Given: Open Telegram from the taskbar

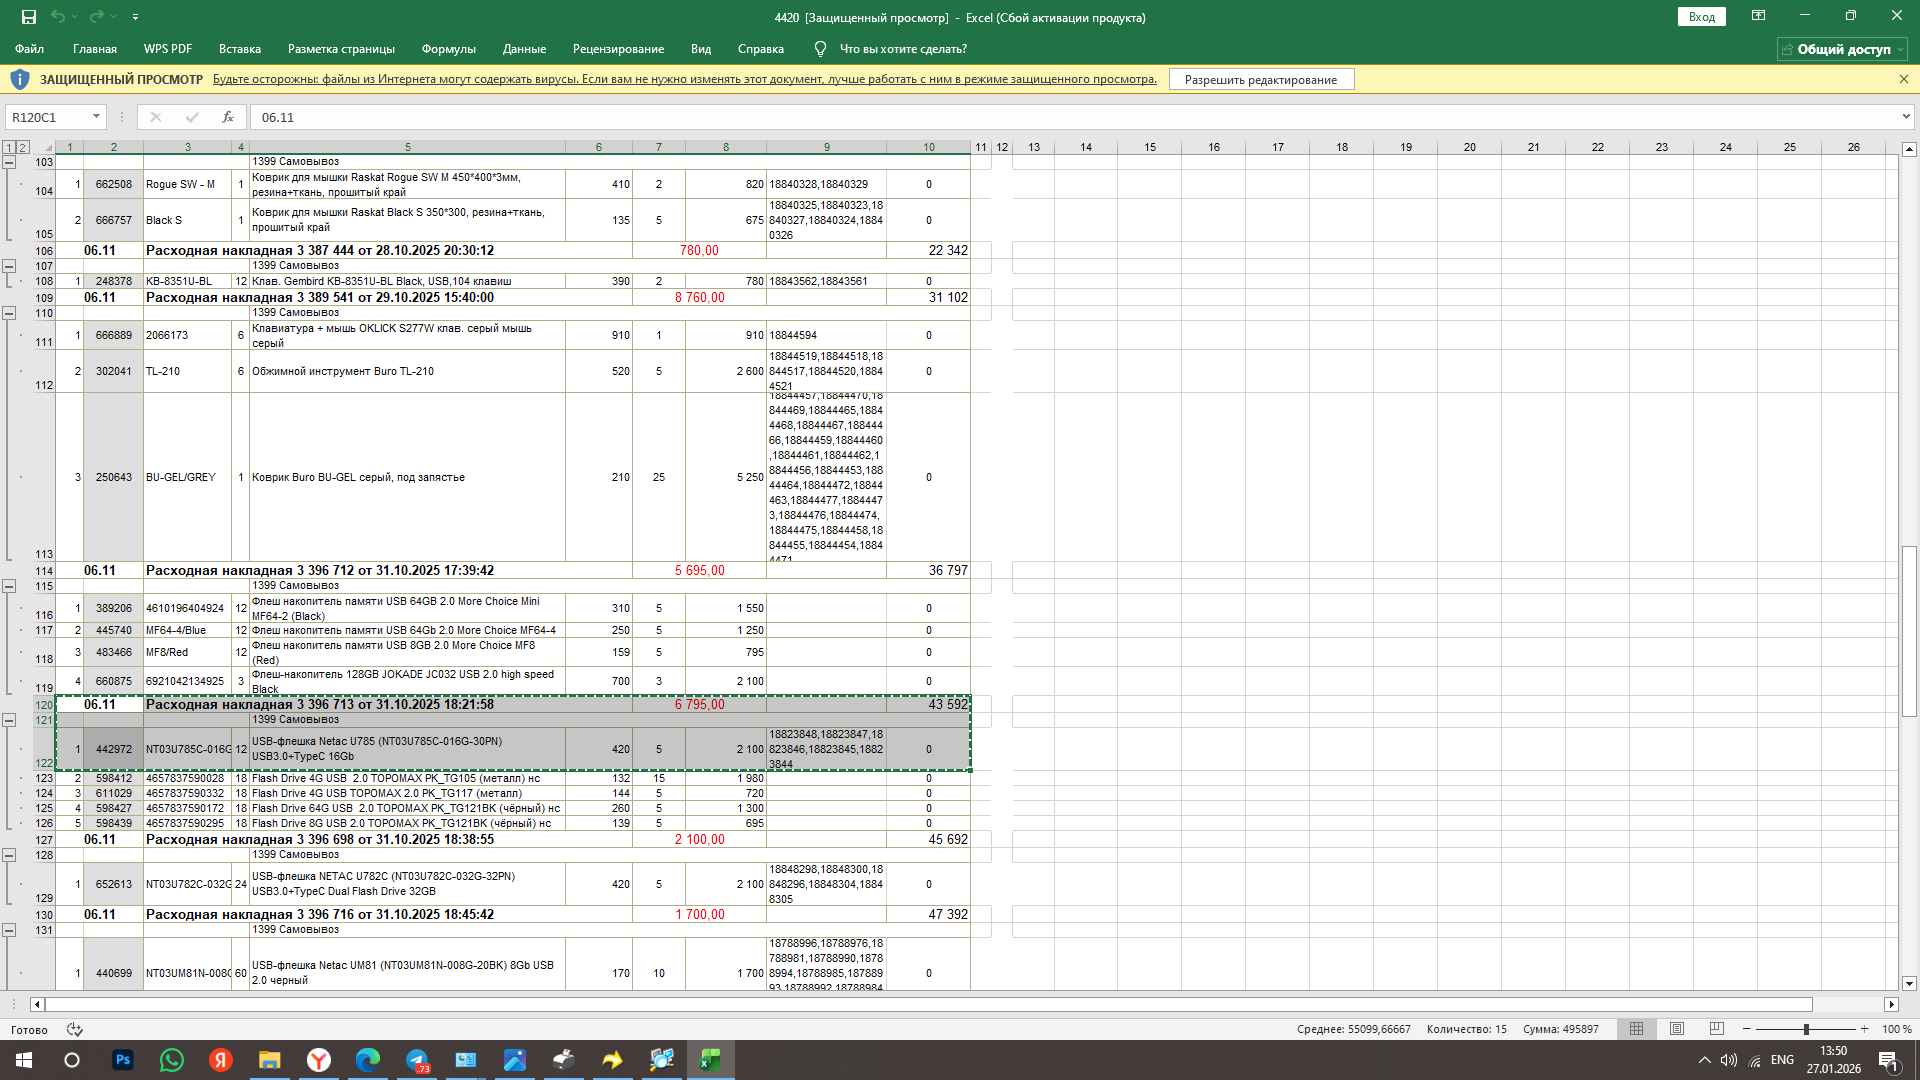Looking at the screenshot, I should [x=417, y=1060].
